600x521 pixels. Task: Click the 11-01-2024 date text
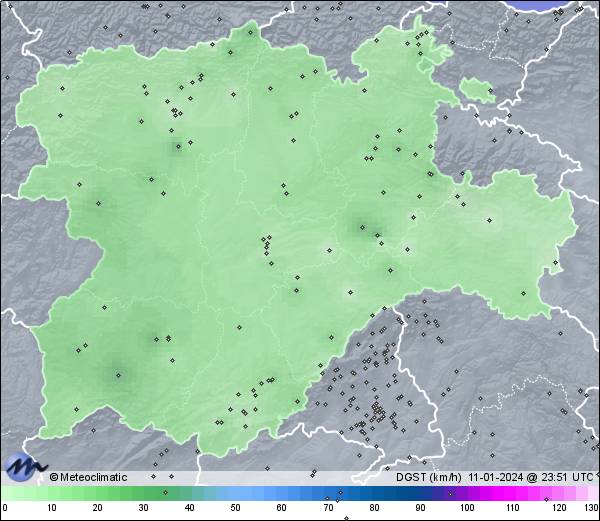click(x=496, y=477)
